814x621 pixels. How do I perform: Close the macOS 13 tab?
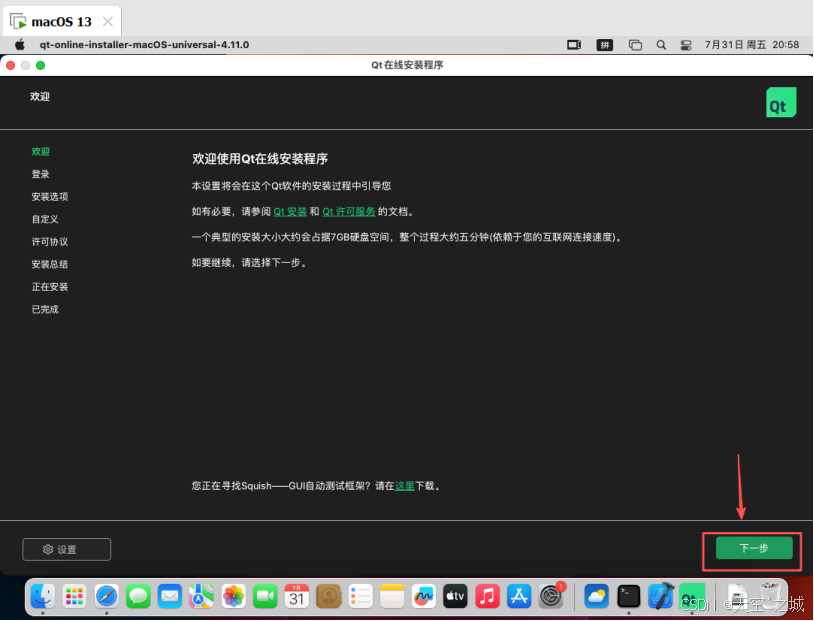coord(108,22)
